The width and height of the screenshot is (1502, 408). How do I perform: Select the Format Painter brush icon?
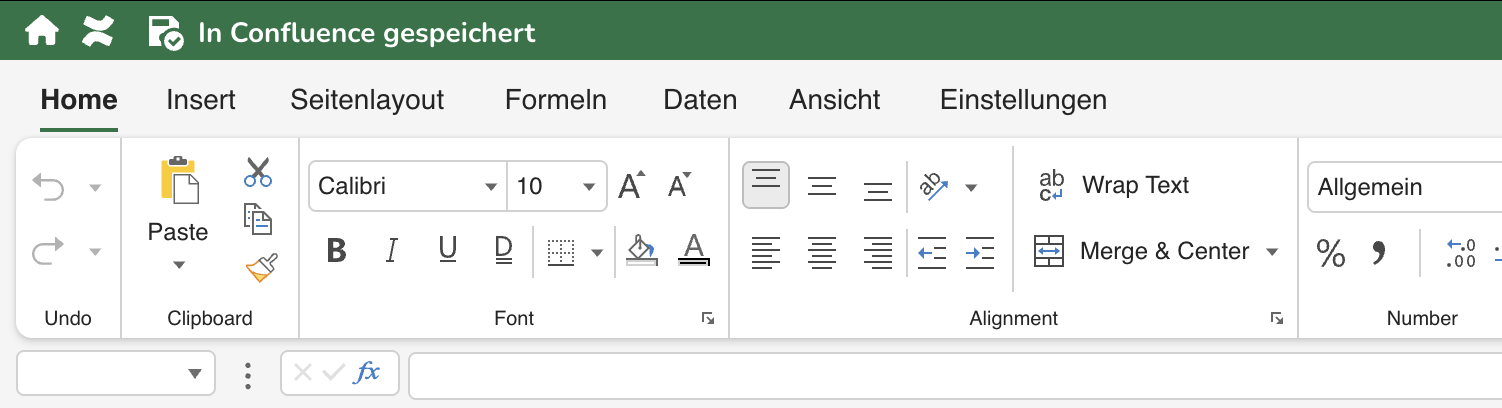[260, 267]
